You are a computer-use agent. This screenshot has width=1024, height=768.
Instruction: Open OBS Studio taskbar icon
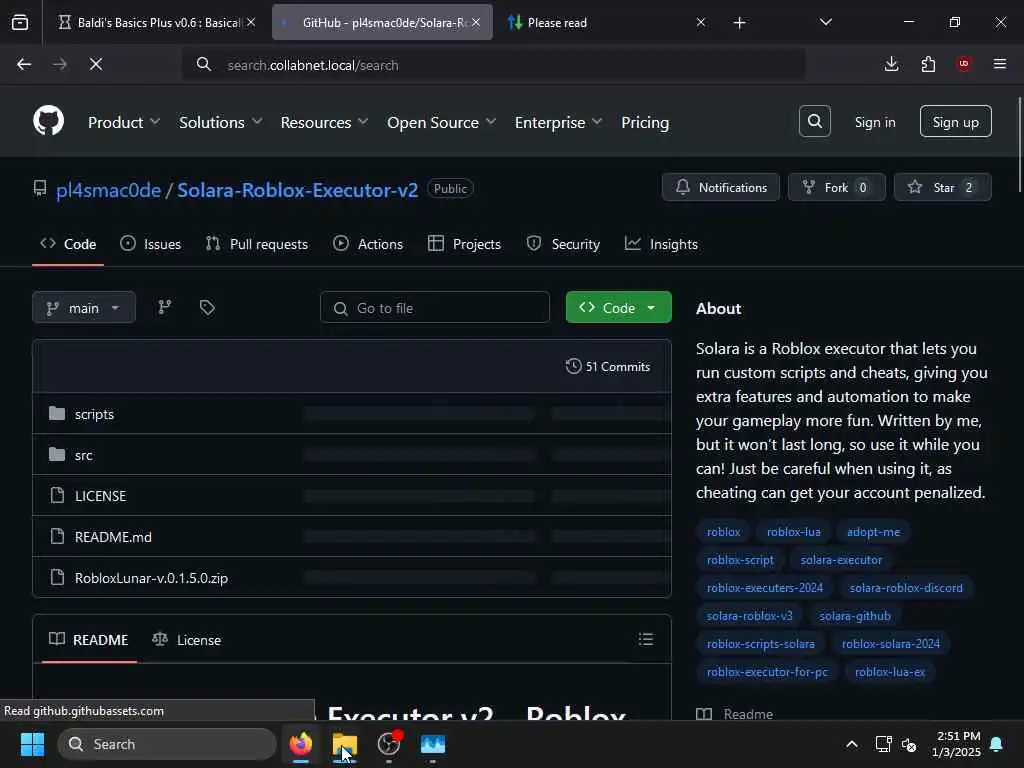[x=389, y=744]
